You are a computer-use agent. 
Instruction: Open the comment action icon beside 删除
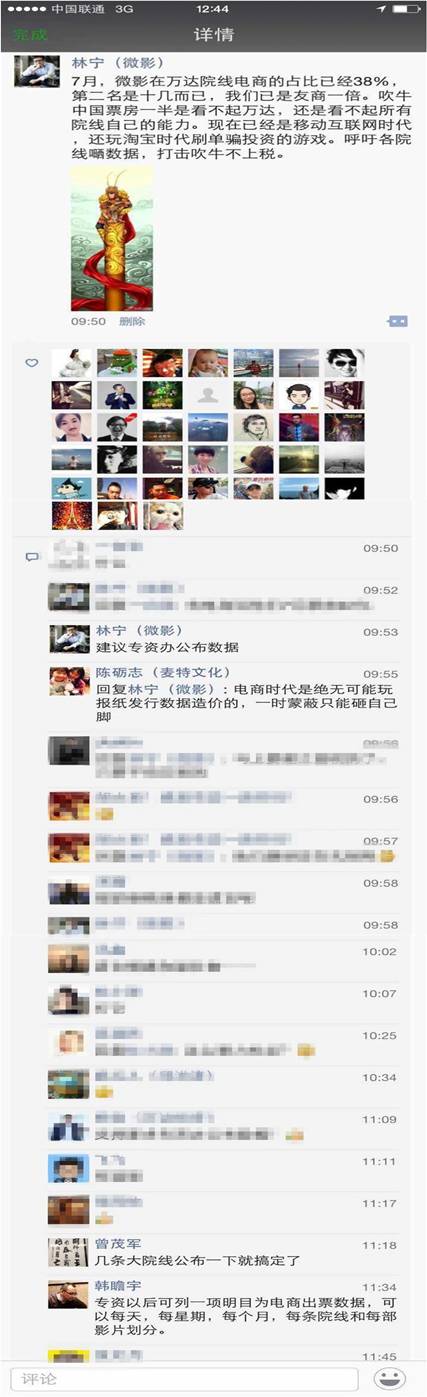(x=398, y=321)
